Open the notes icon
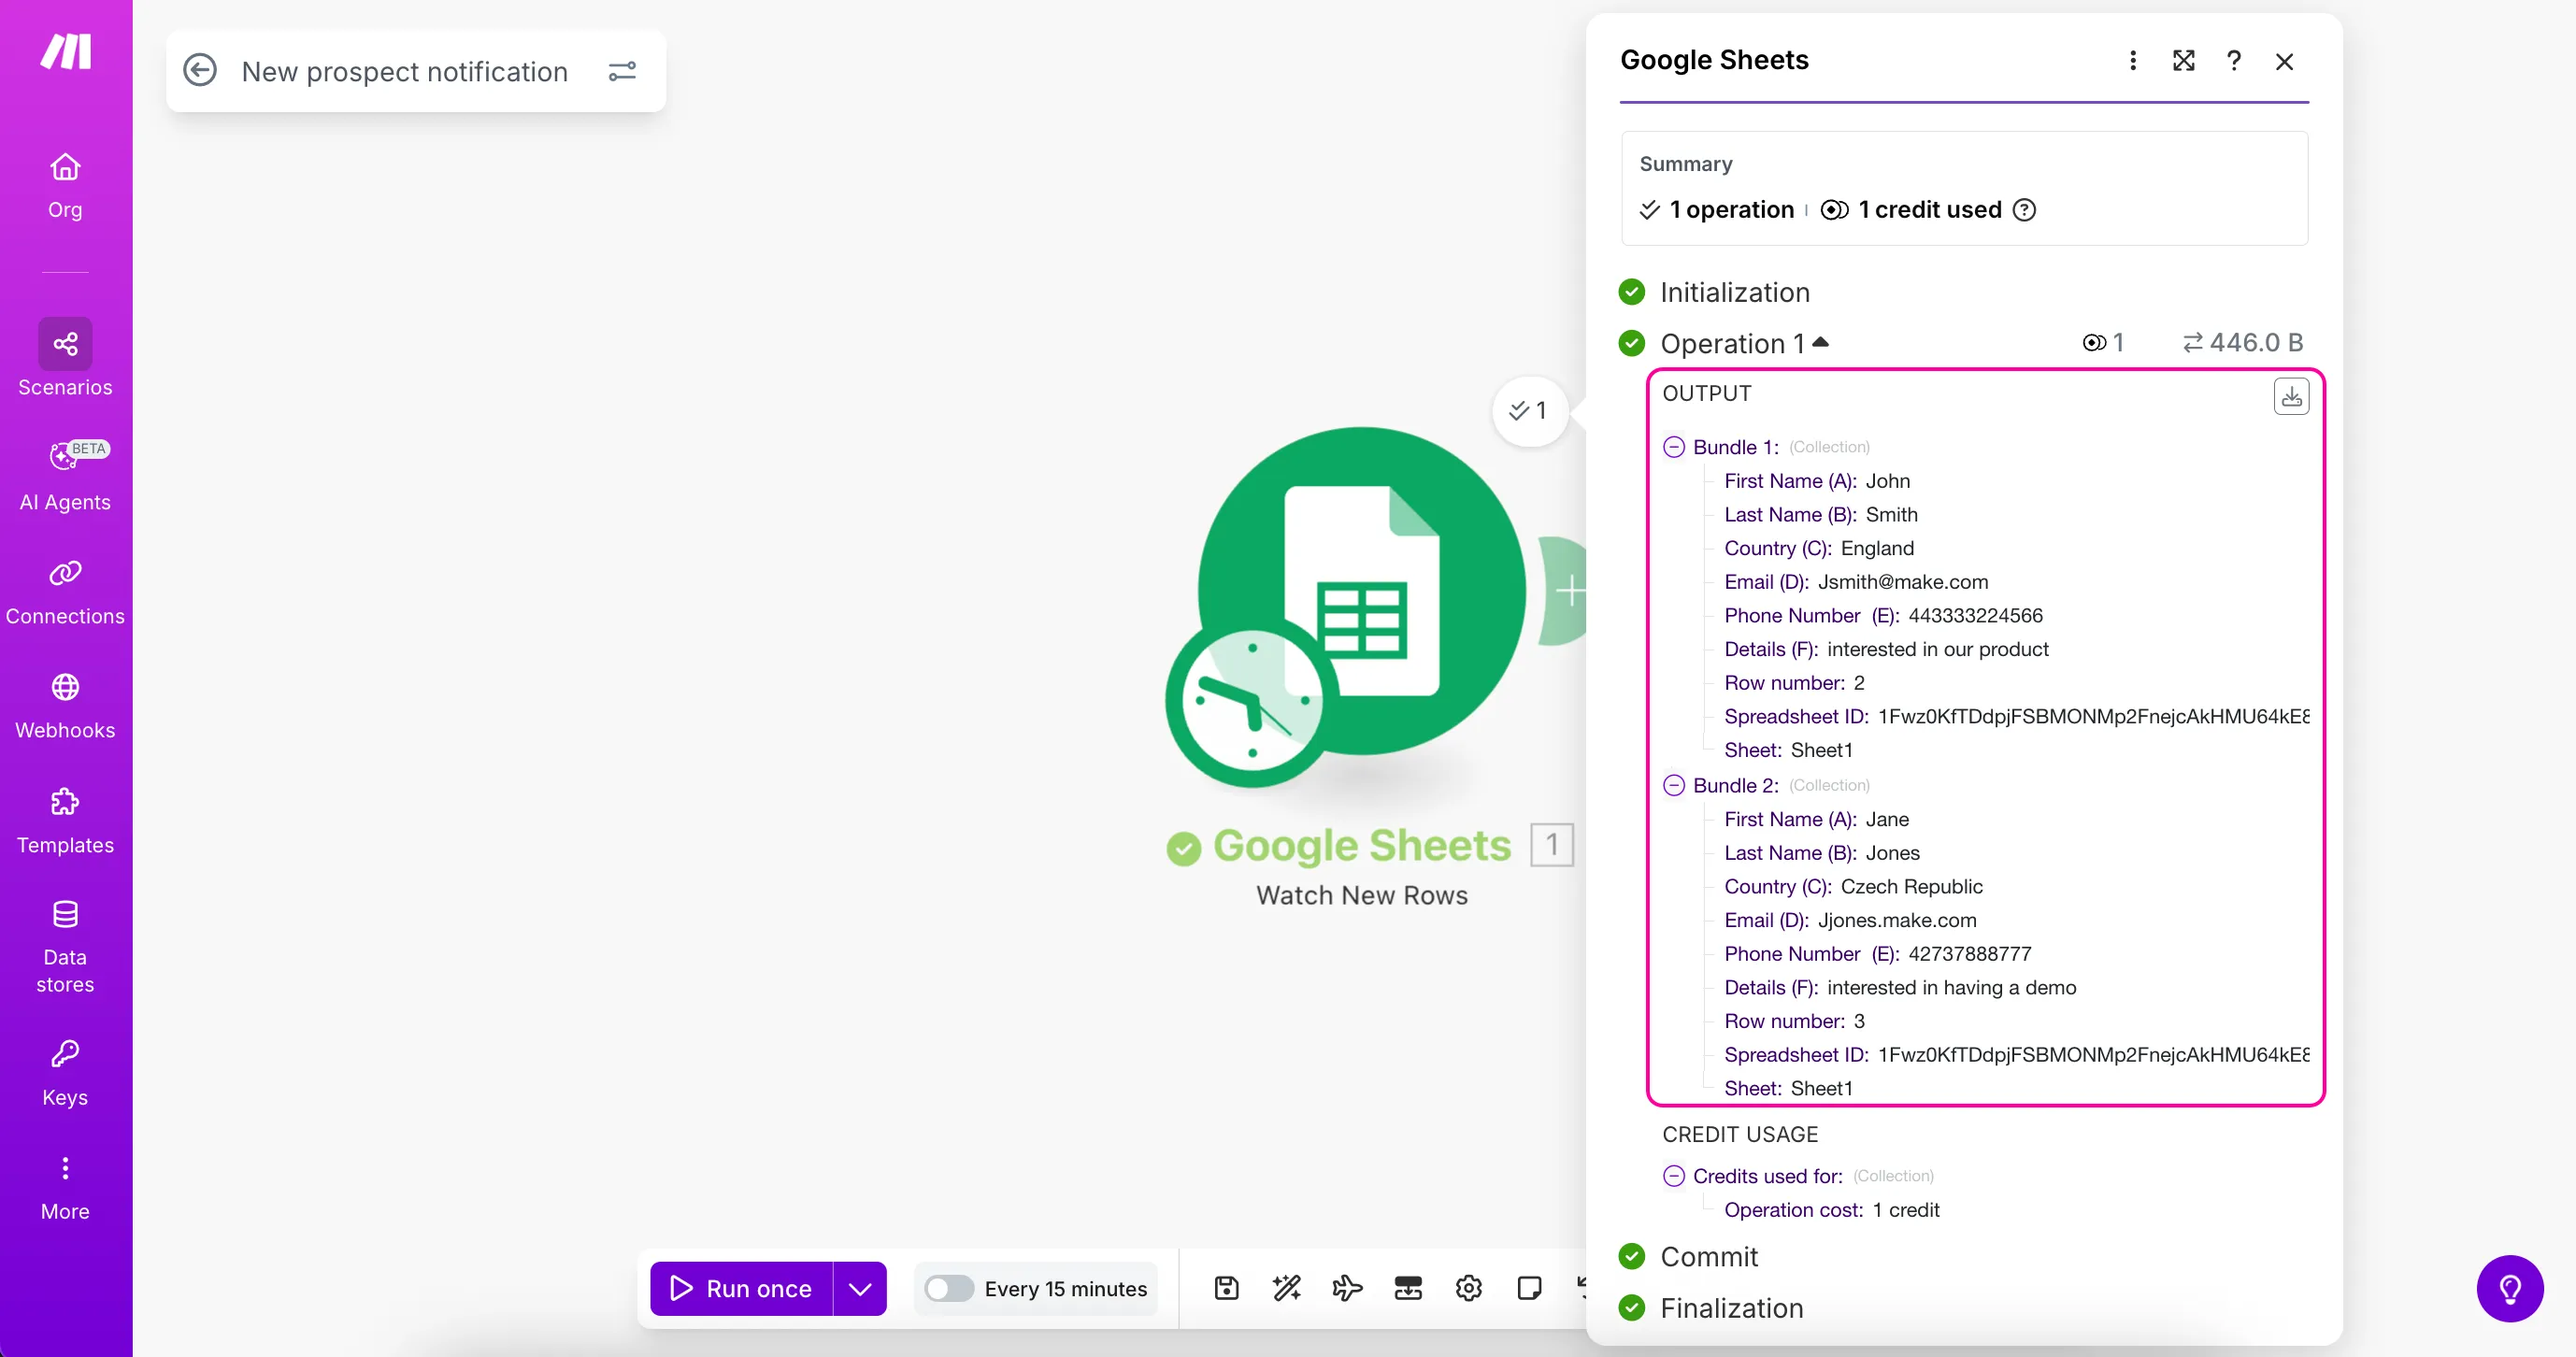 (1529, 1289)
